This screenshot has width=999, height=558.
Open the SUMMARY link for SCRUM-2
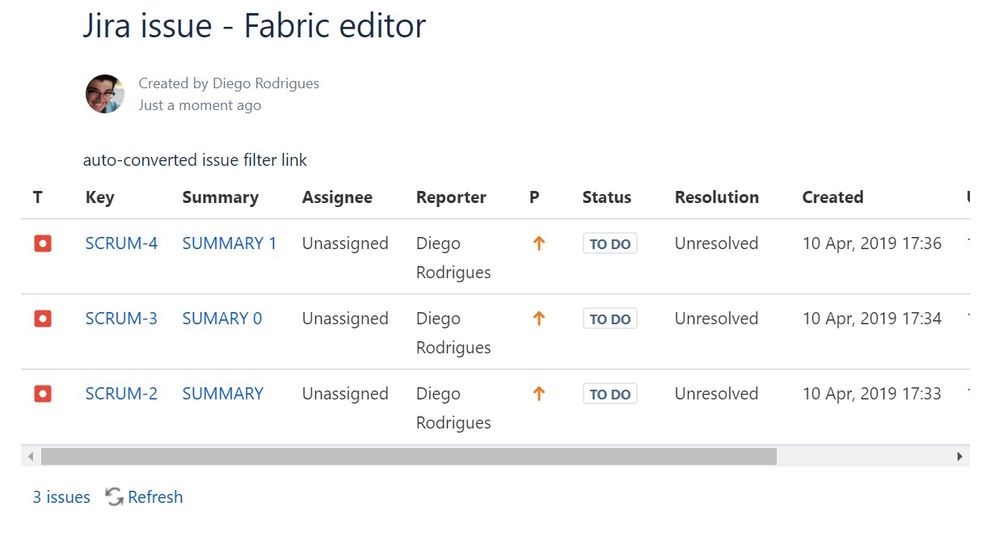[x=223, y=394]
